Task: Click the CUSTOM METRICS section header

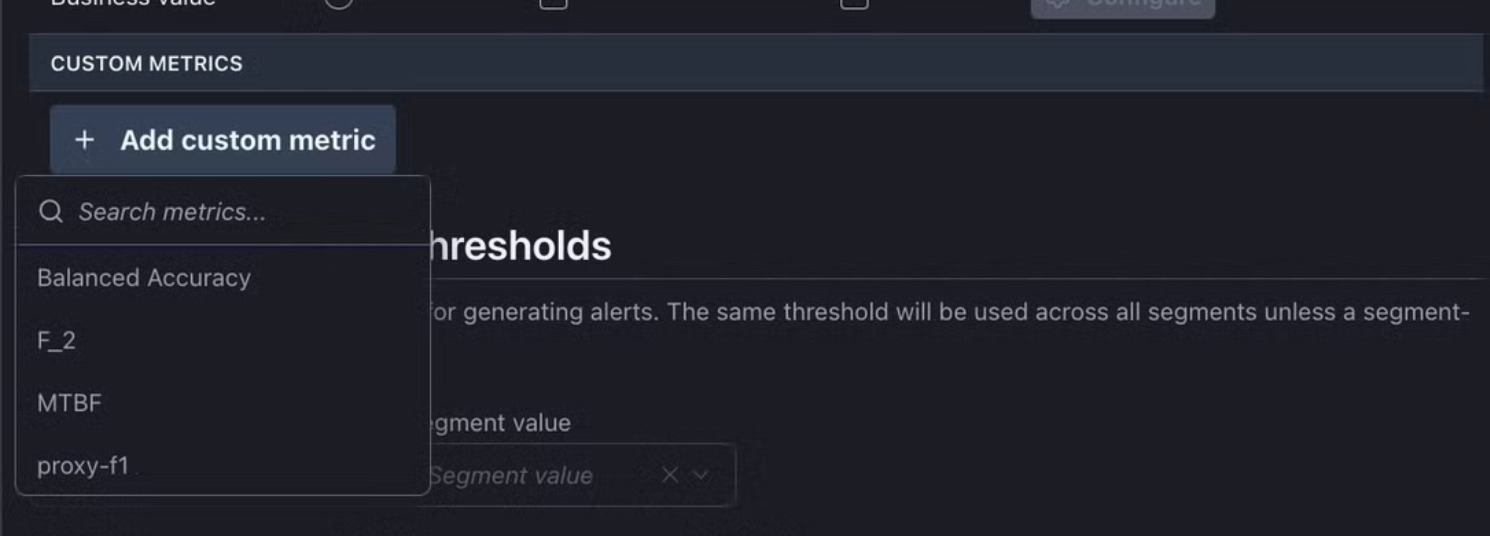Action: 147,64
